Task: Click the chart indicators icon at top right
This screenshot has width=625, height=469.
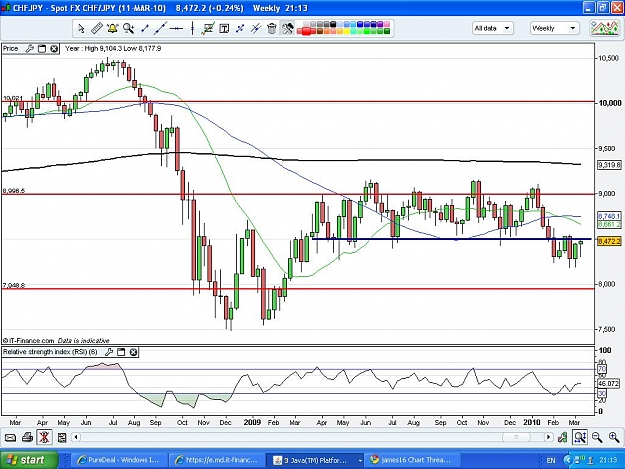Action: 605,28
